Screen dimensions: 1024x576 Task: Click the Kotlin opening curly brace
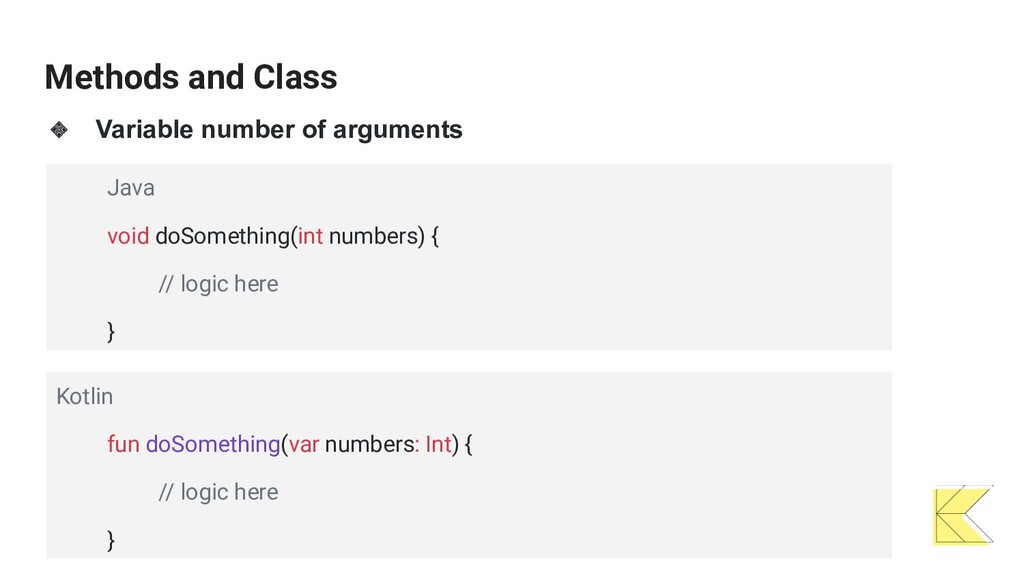pyautogui.click(x=468, y=445)
